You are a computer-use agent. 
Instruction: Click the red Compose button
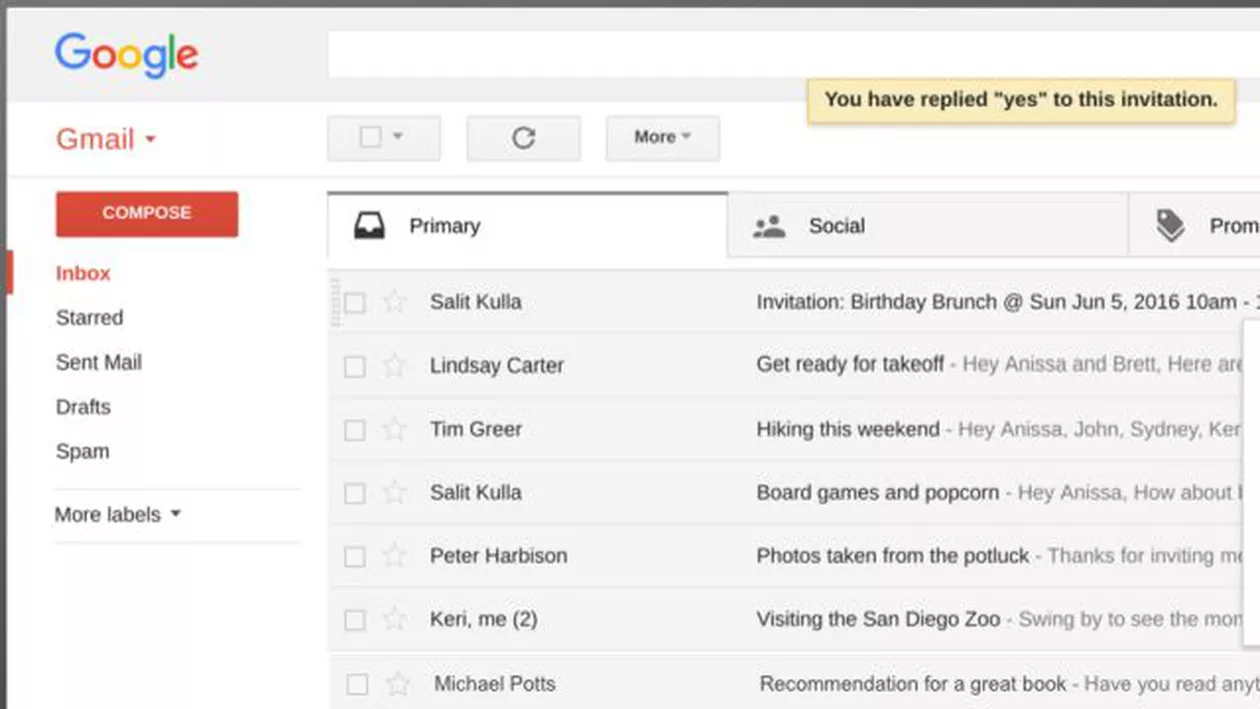coord(147,214)
